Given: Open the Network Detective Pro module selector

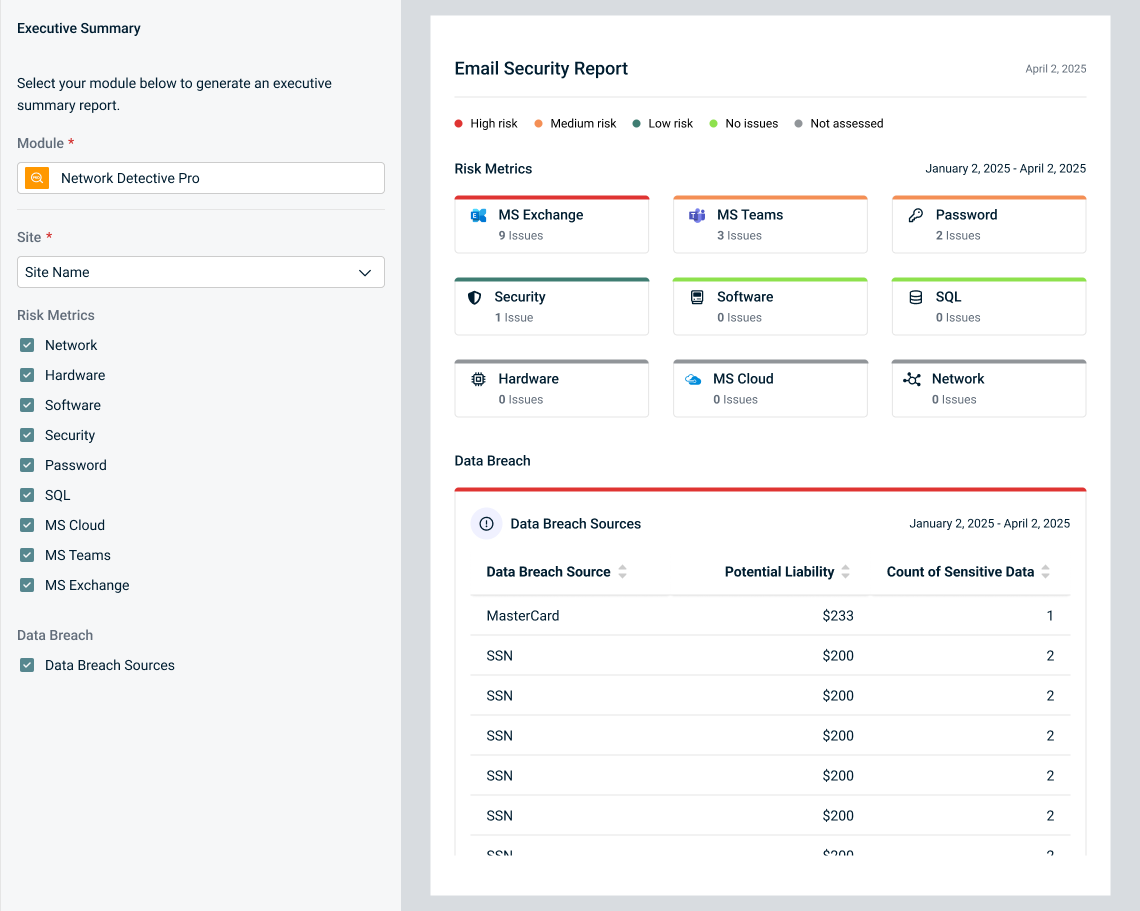Looking at the screenshot, I should coord(200,178).
